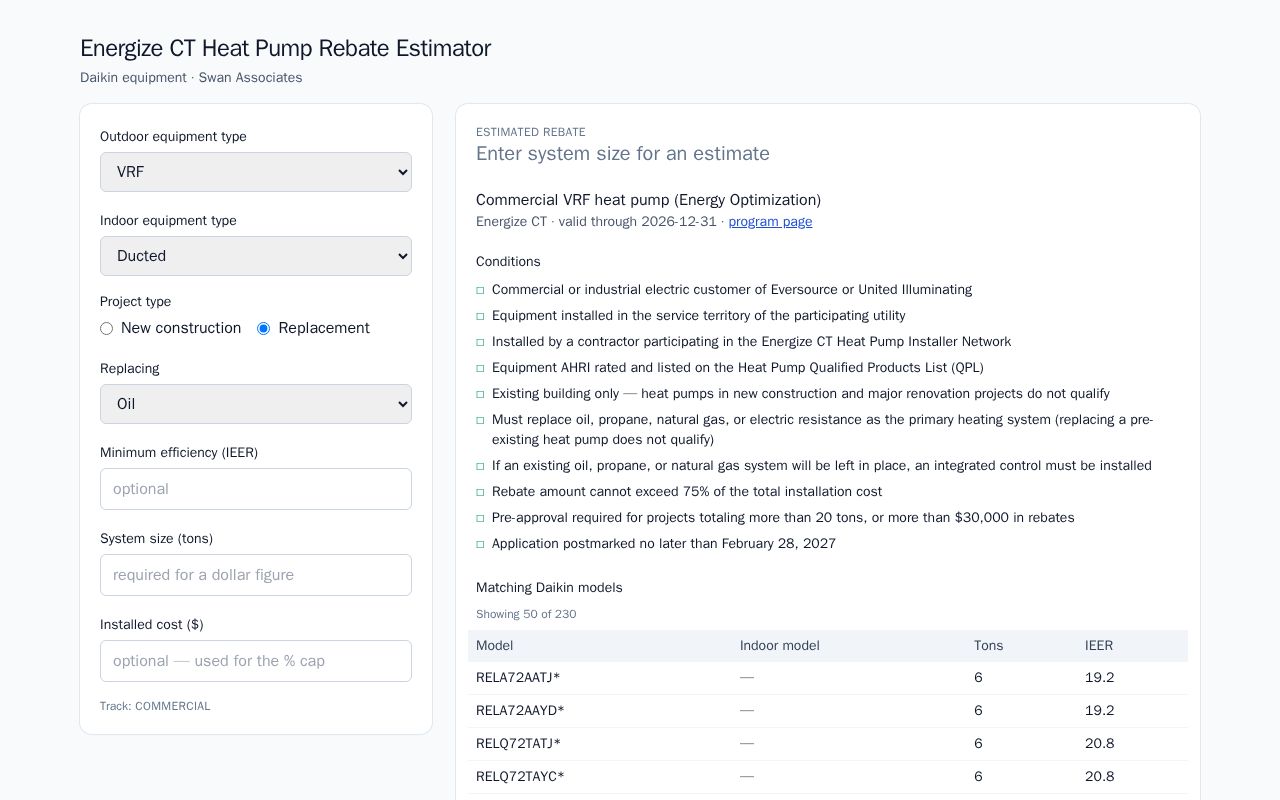Click the 'Application postmarked' condition line

[x=664, y=544]
